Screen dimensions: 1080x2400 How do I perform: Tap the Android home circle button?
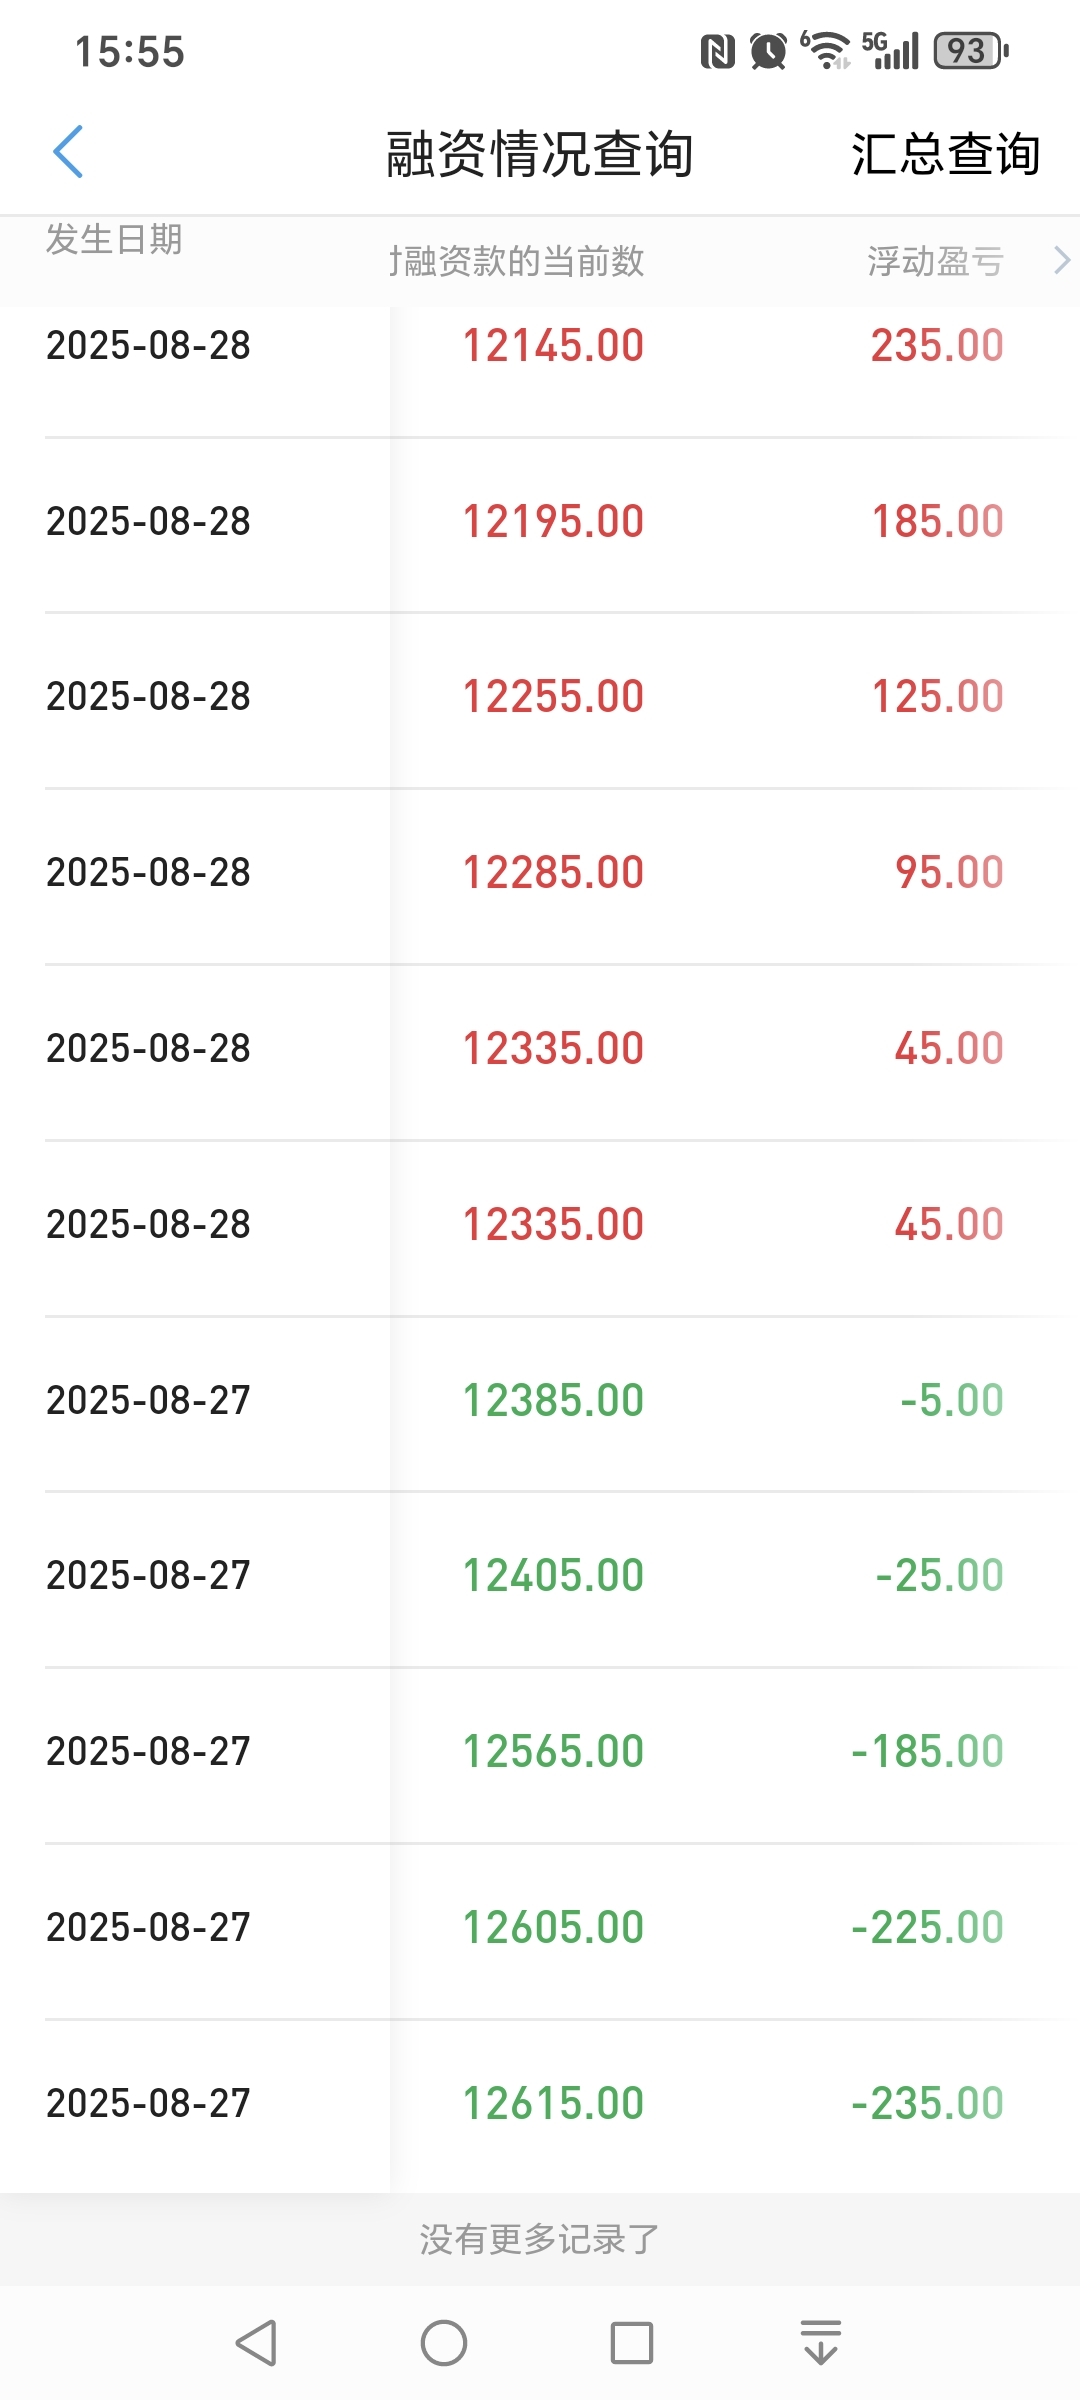pos(444,2343)
